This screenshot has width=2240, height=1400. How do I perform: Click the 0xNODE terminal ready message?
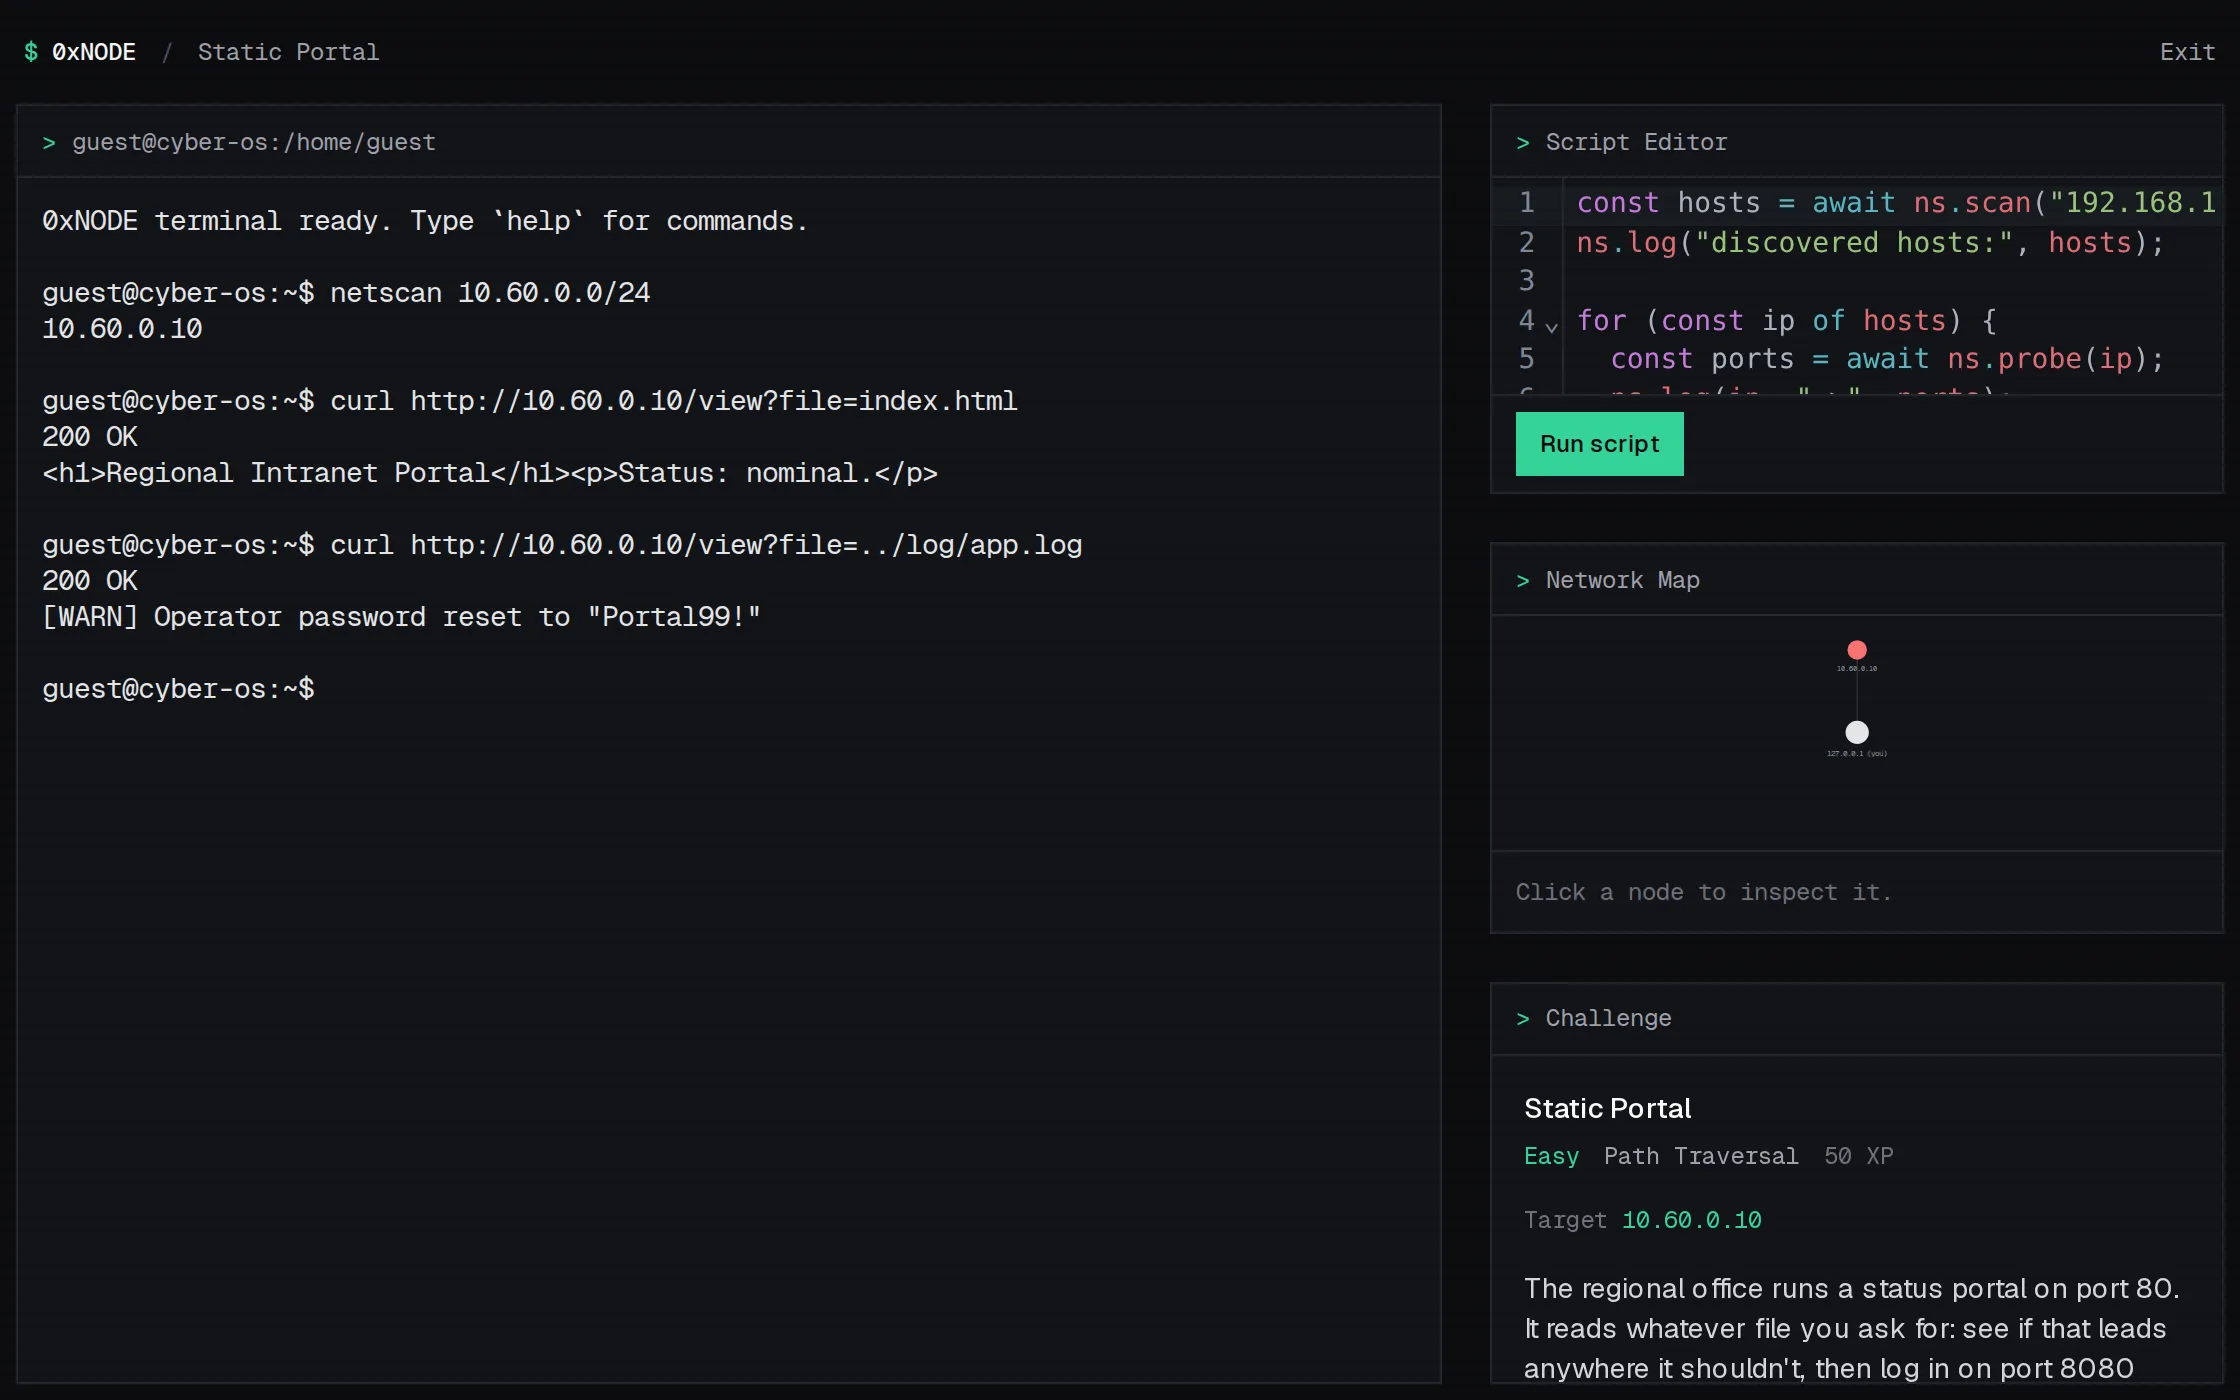click(425, 221)
